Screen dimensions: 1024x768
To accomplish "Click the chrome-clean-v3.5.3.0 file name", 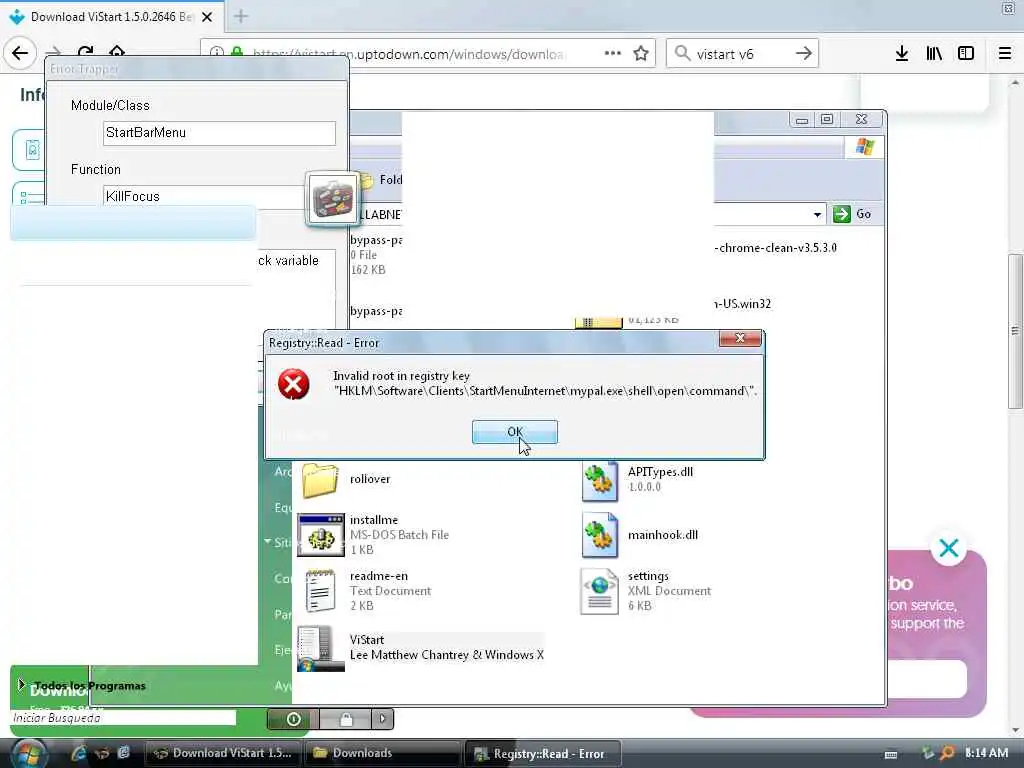I will [x=775, y=248].
